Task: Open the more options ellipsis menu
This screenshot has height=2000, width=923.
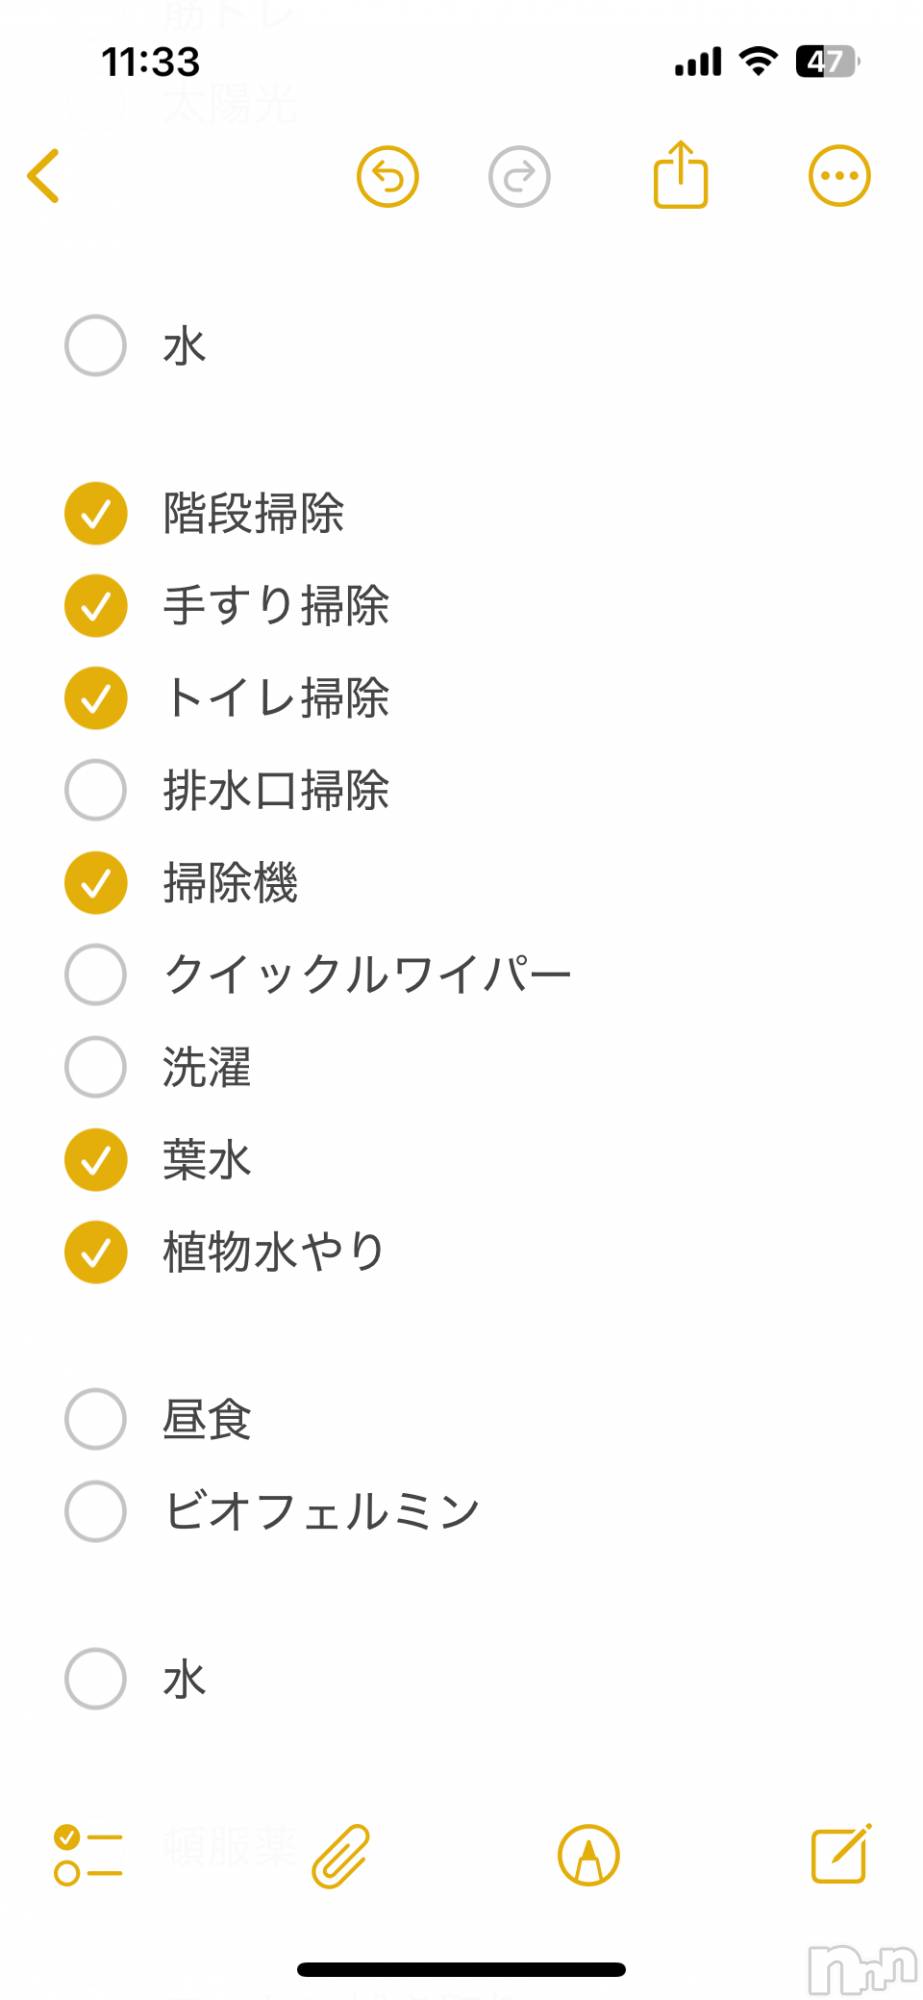Action: coord(839,177)
